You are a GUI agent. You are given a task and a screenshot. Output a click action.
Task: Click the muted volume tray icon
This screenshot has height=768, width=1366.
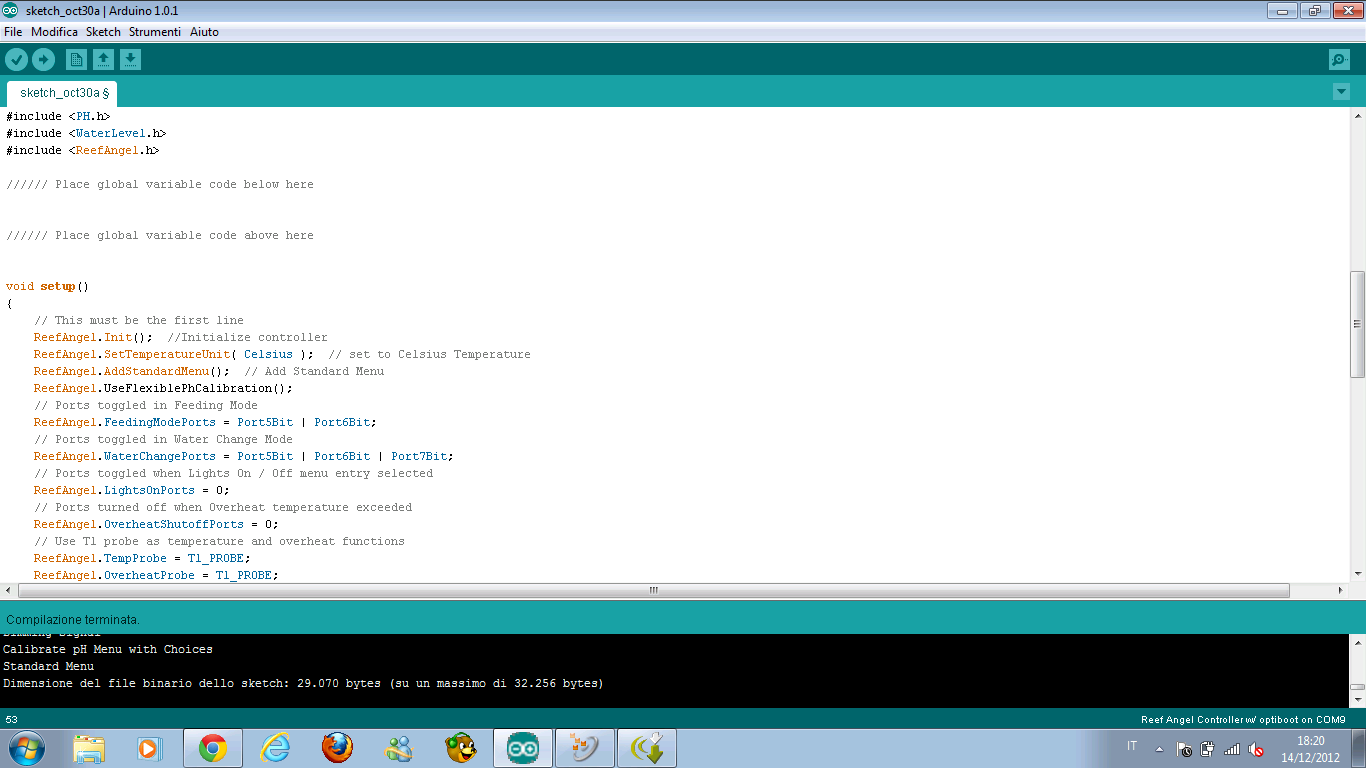1257,749
